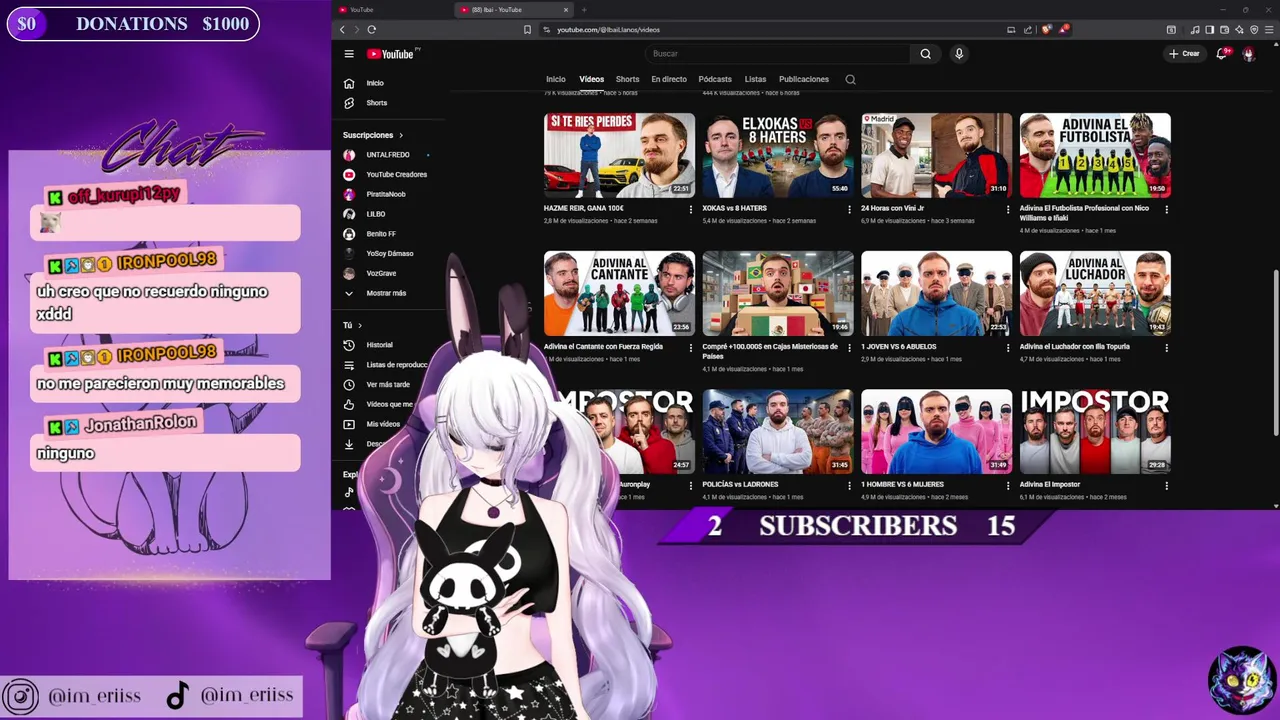Expand the Tú section
Image resolution: width=1280 pixels, height=720 pixels.
click(x=353, y=325)
